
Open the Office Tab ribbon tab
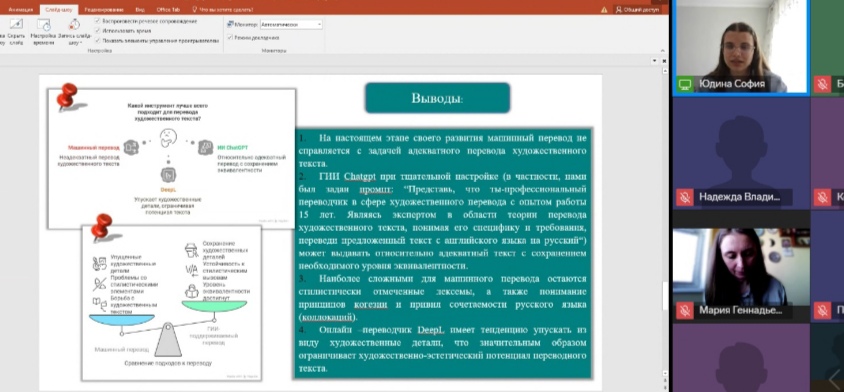coord(167,10)
